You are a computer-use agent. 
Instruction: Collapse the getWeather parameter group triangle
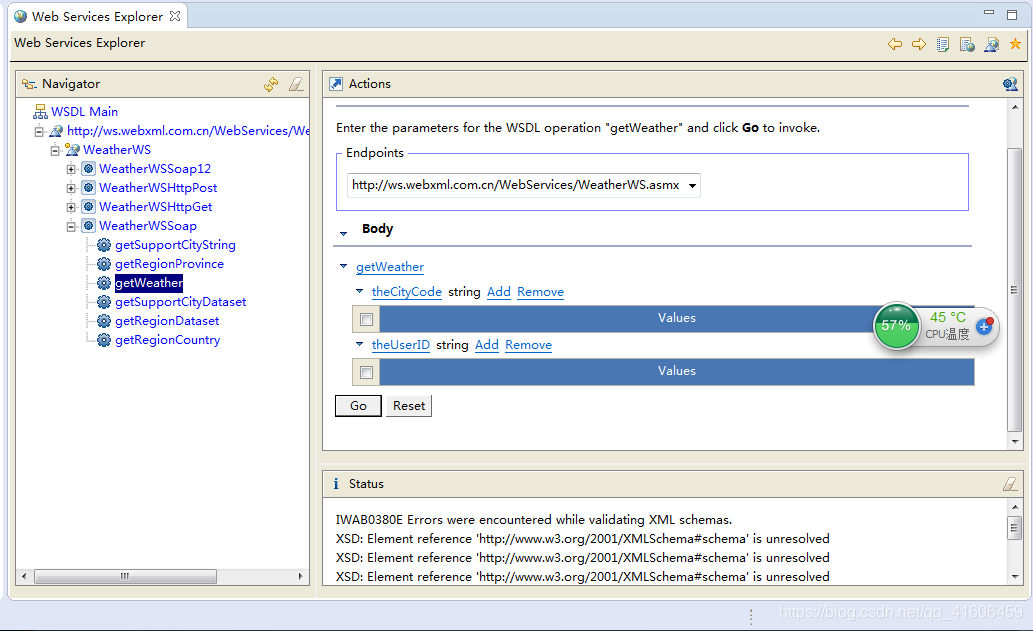(343, 266)
